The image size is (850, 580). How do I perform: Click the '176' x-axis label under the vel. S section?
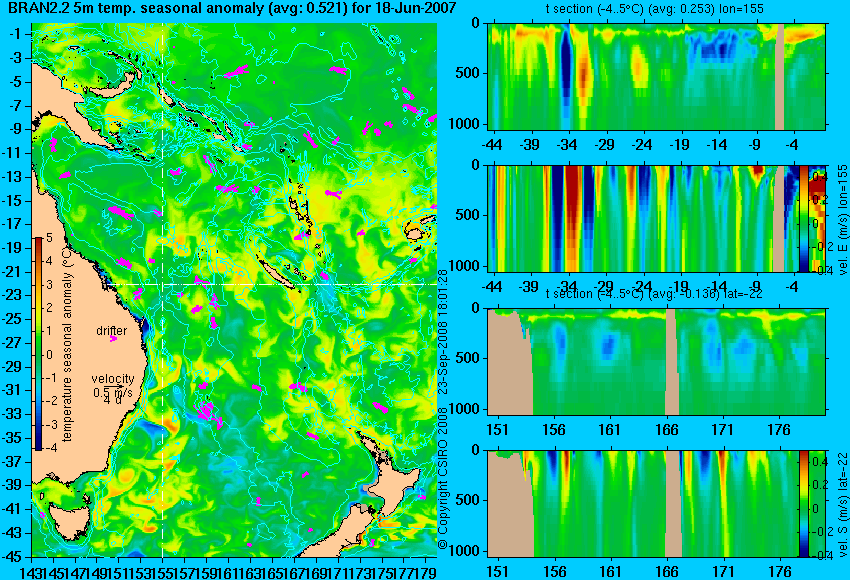click(x=780, y=571)
